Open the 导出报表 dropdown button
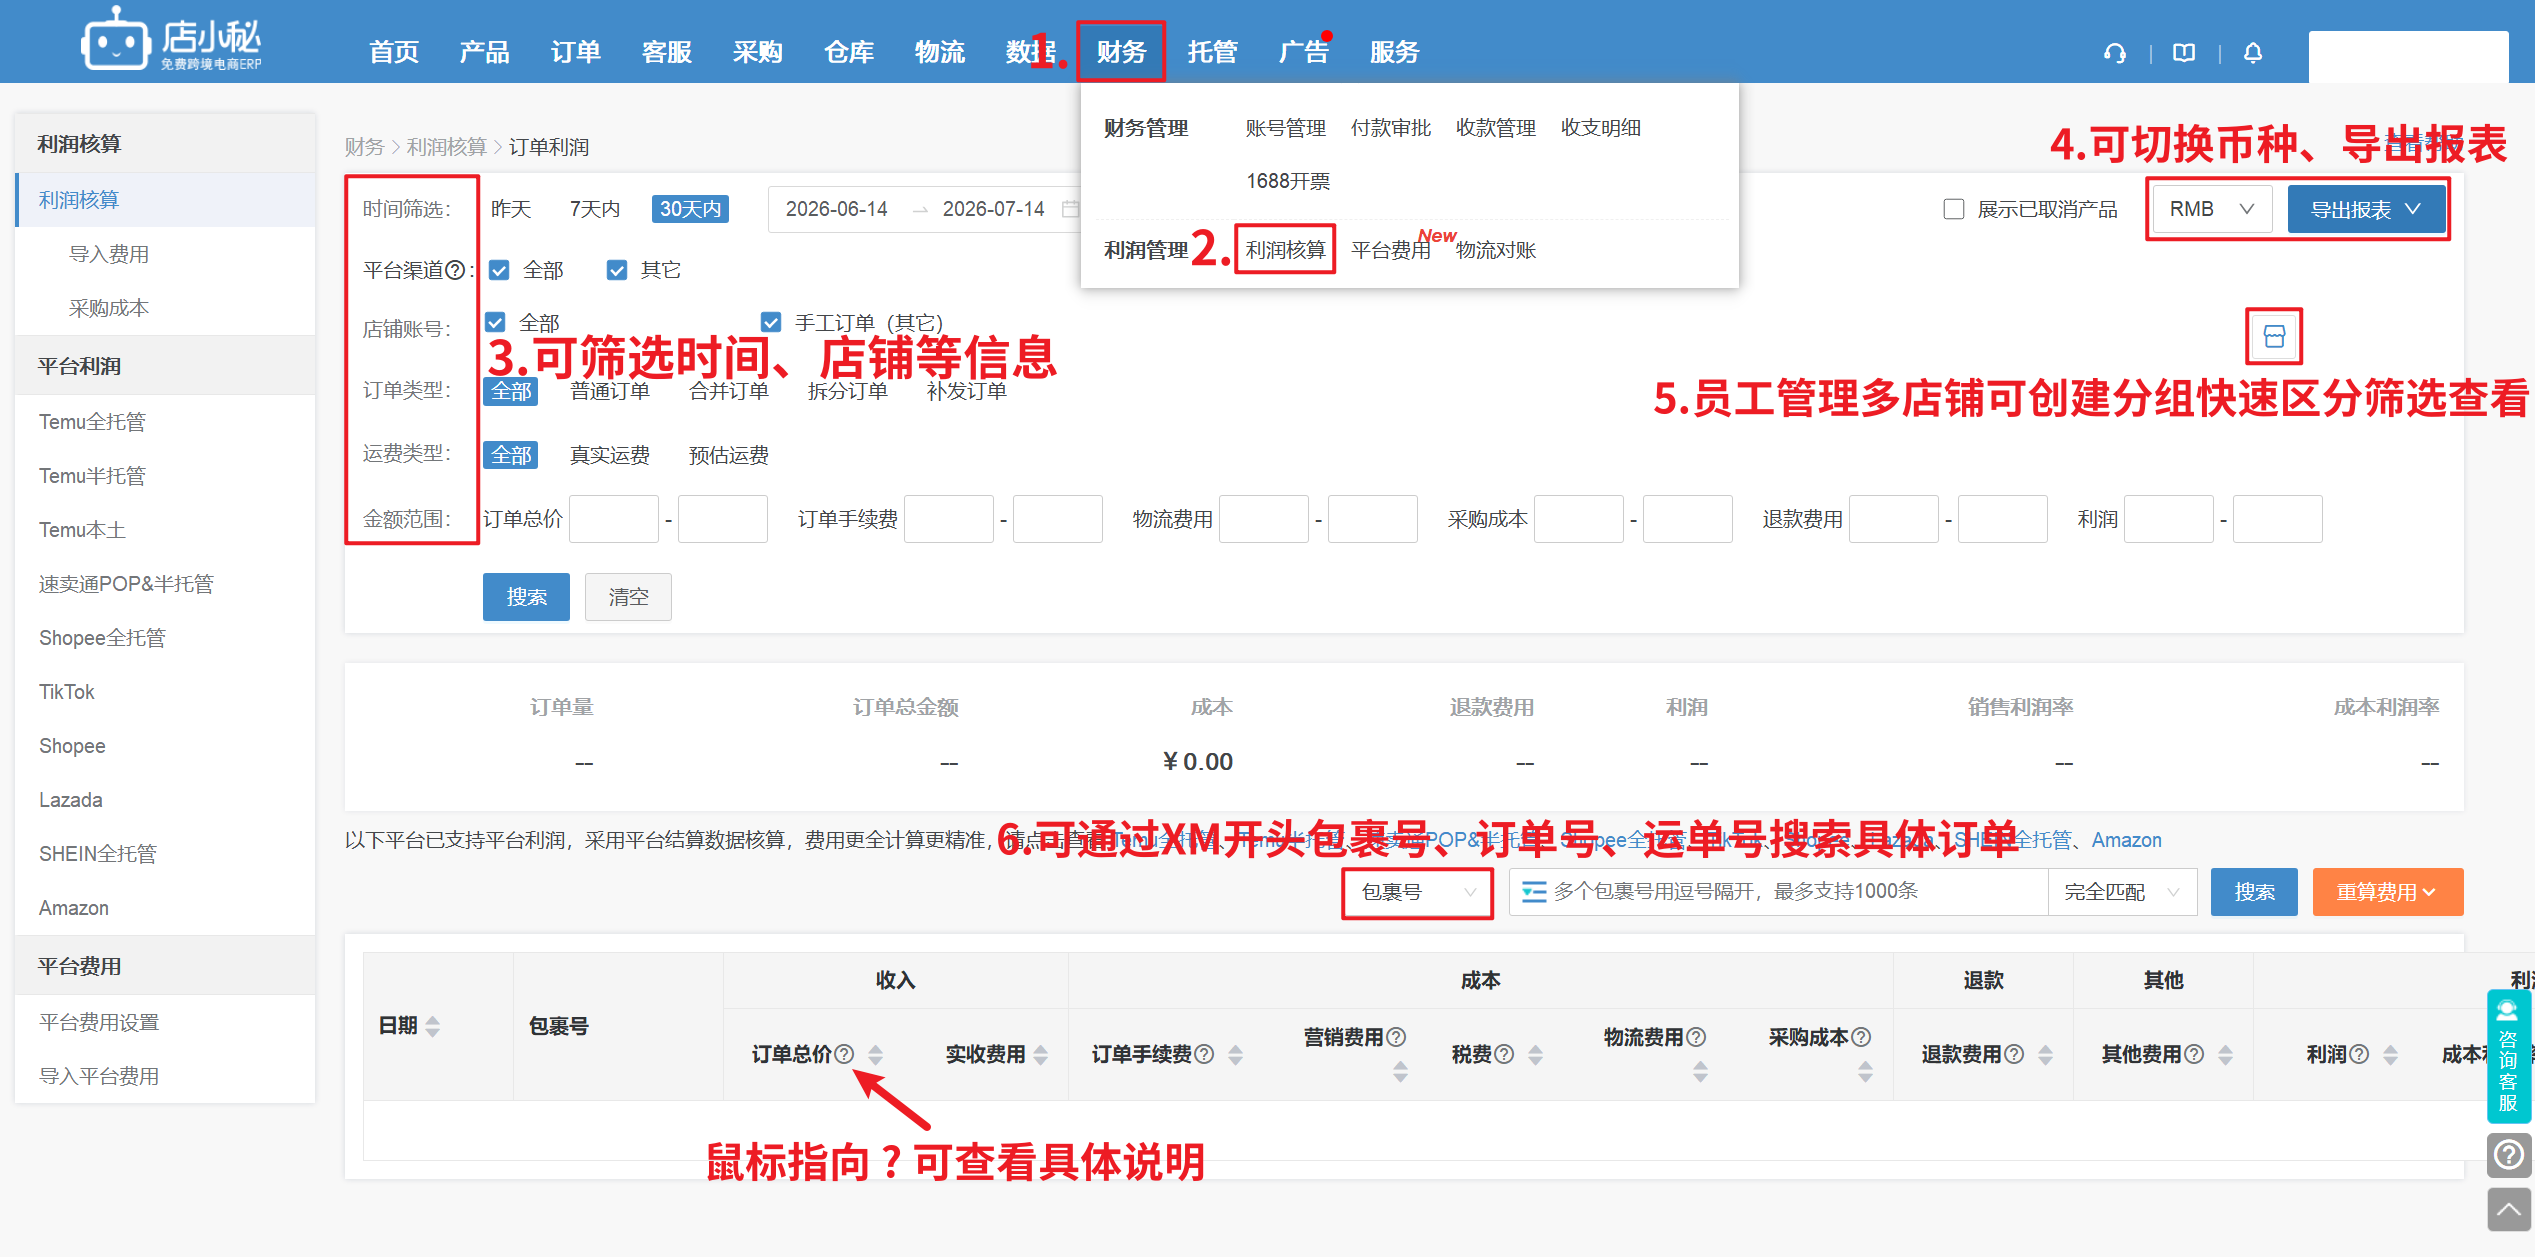 (2366, 209)
